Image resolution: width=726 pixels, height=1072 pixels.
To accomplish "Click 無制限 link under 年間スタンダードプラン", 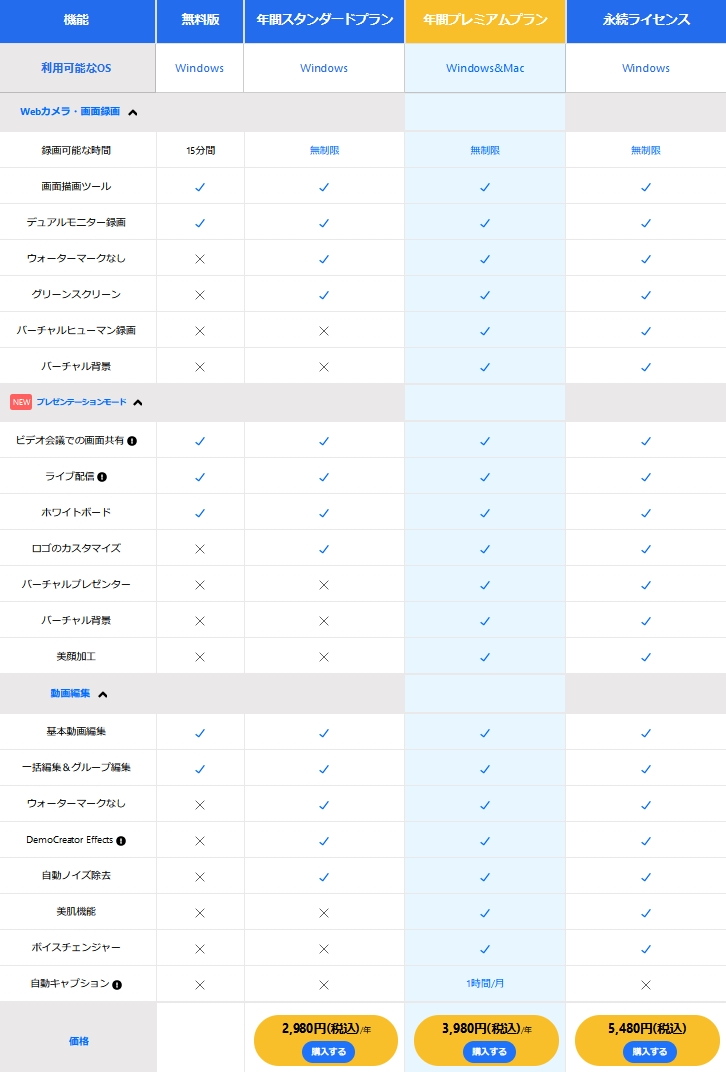I will tap(324, 151).
